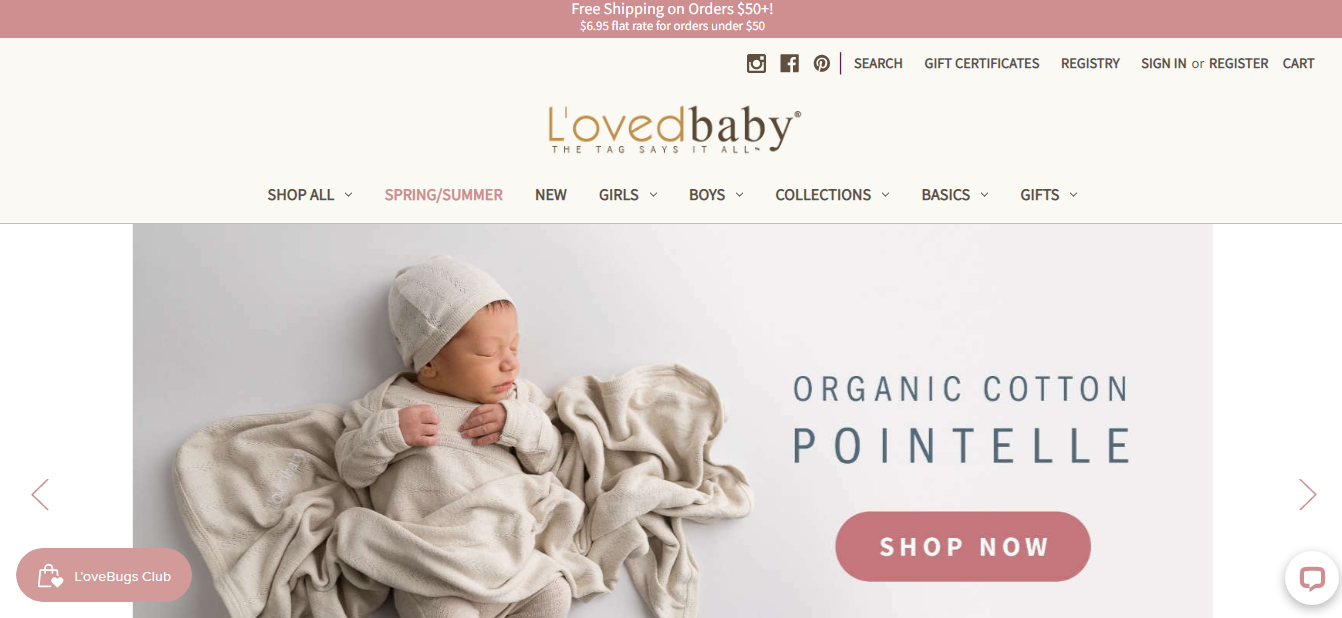Click the L'ovedbaby logo
This screenshot has width=1342, height=618.
tap(674, 130)
